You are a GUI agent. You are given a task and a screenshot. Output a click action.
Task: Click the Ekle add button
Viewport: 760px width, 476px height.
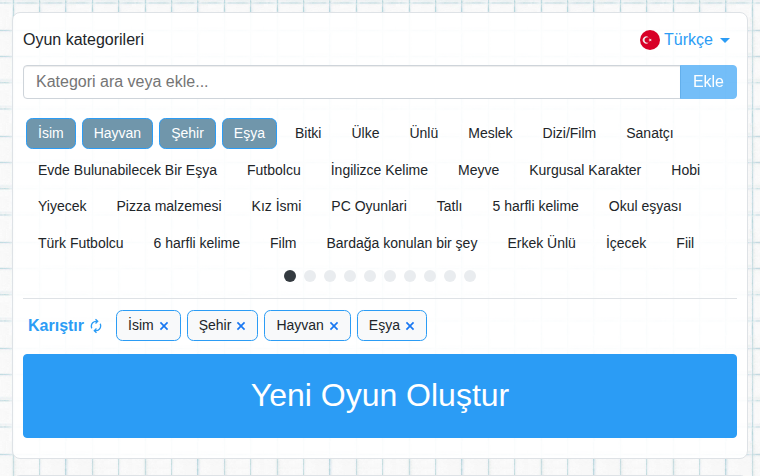[708, 82]
